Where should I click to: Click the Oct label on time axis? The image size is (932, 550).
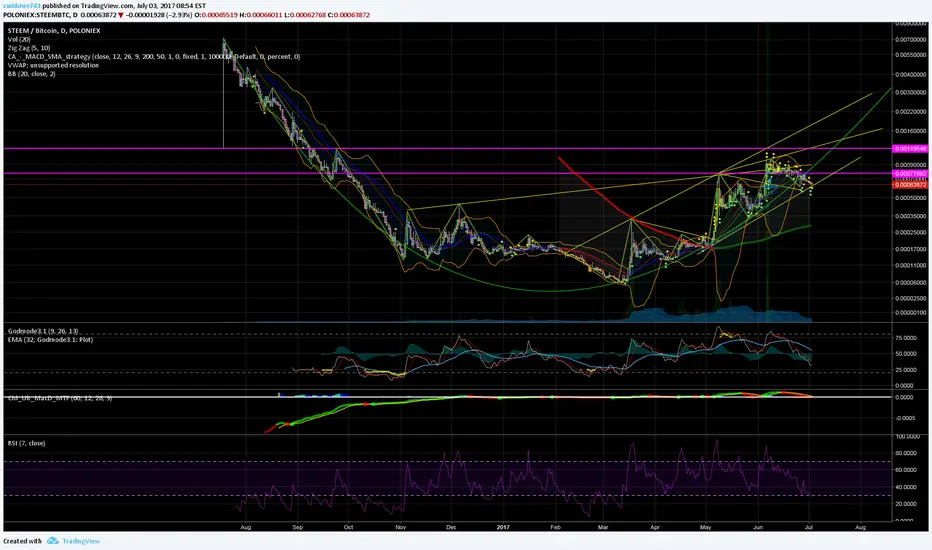pyautogui.click(x=348, y=527)
